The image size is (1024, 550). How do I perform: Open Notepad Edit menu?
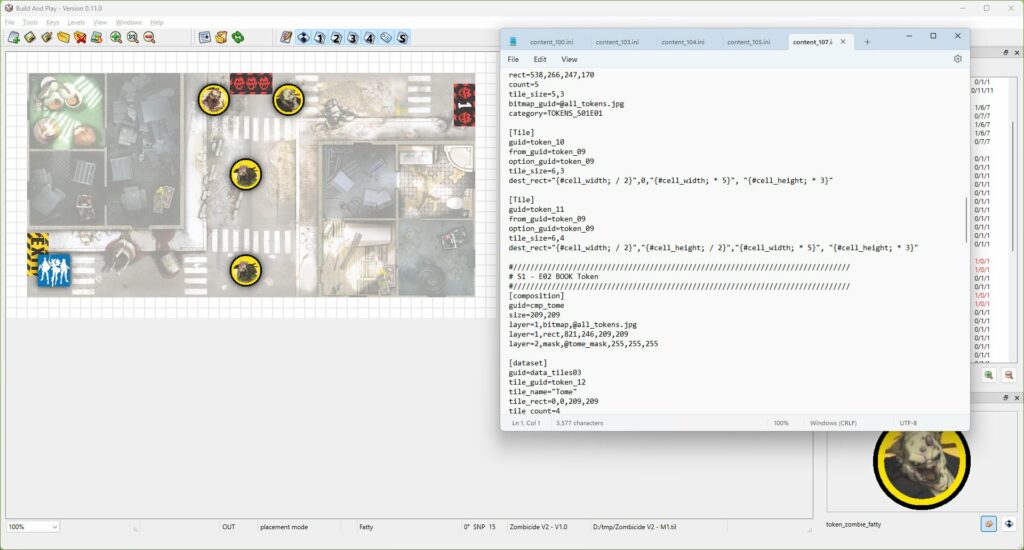tap(540, 59)
